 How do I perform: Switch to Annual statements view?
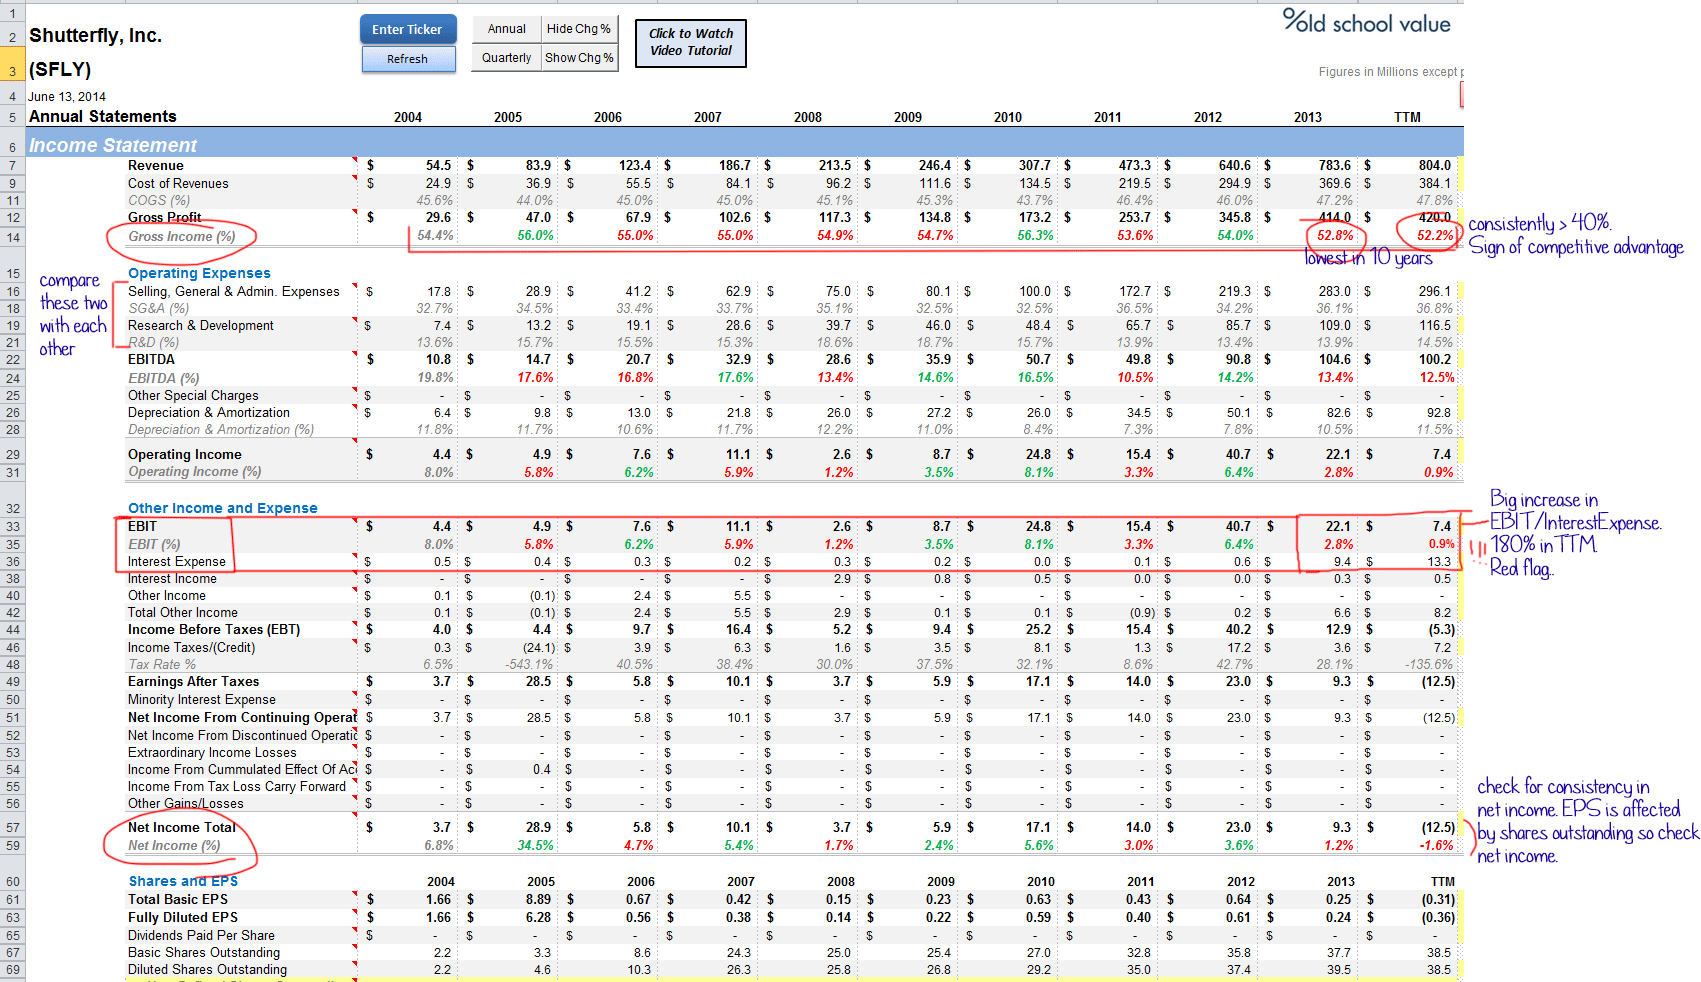505,28
